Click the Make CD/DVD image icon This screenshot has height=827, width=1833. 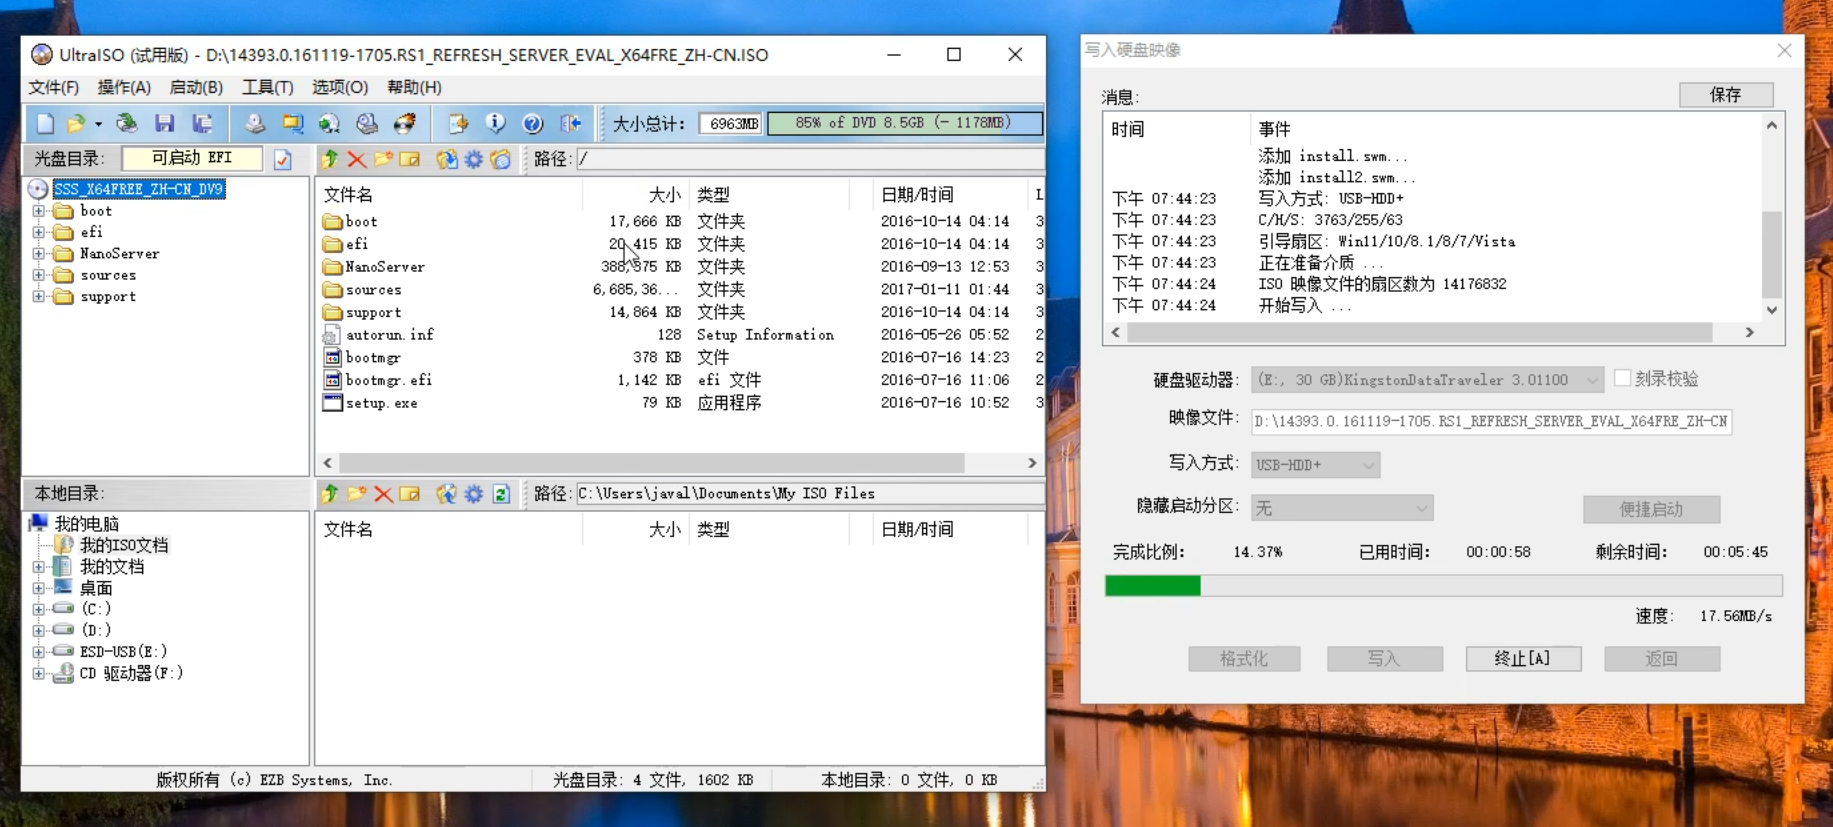click(255, 123)
